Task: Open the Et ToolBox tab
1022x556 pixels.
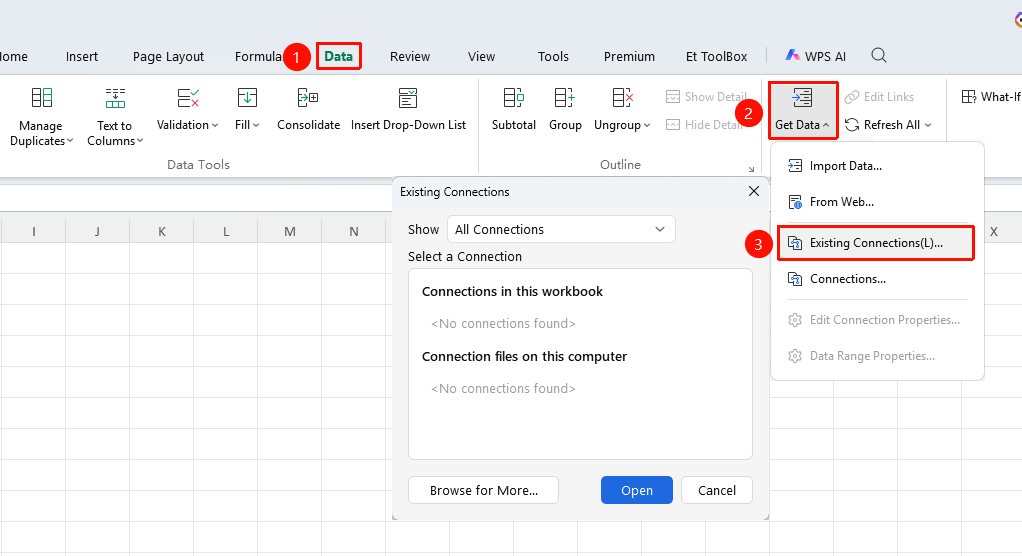Action: coord(716,57)
